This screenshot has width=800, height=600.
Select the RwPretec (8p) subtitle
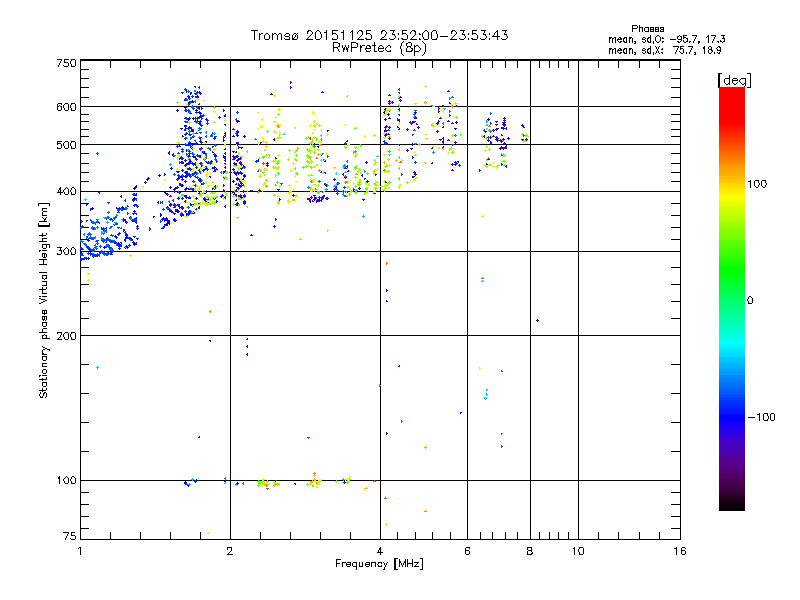(379, 47)
